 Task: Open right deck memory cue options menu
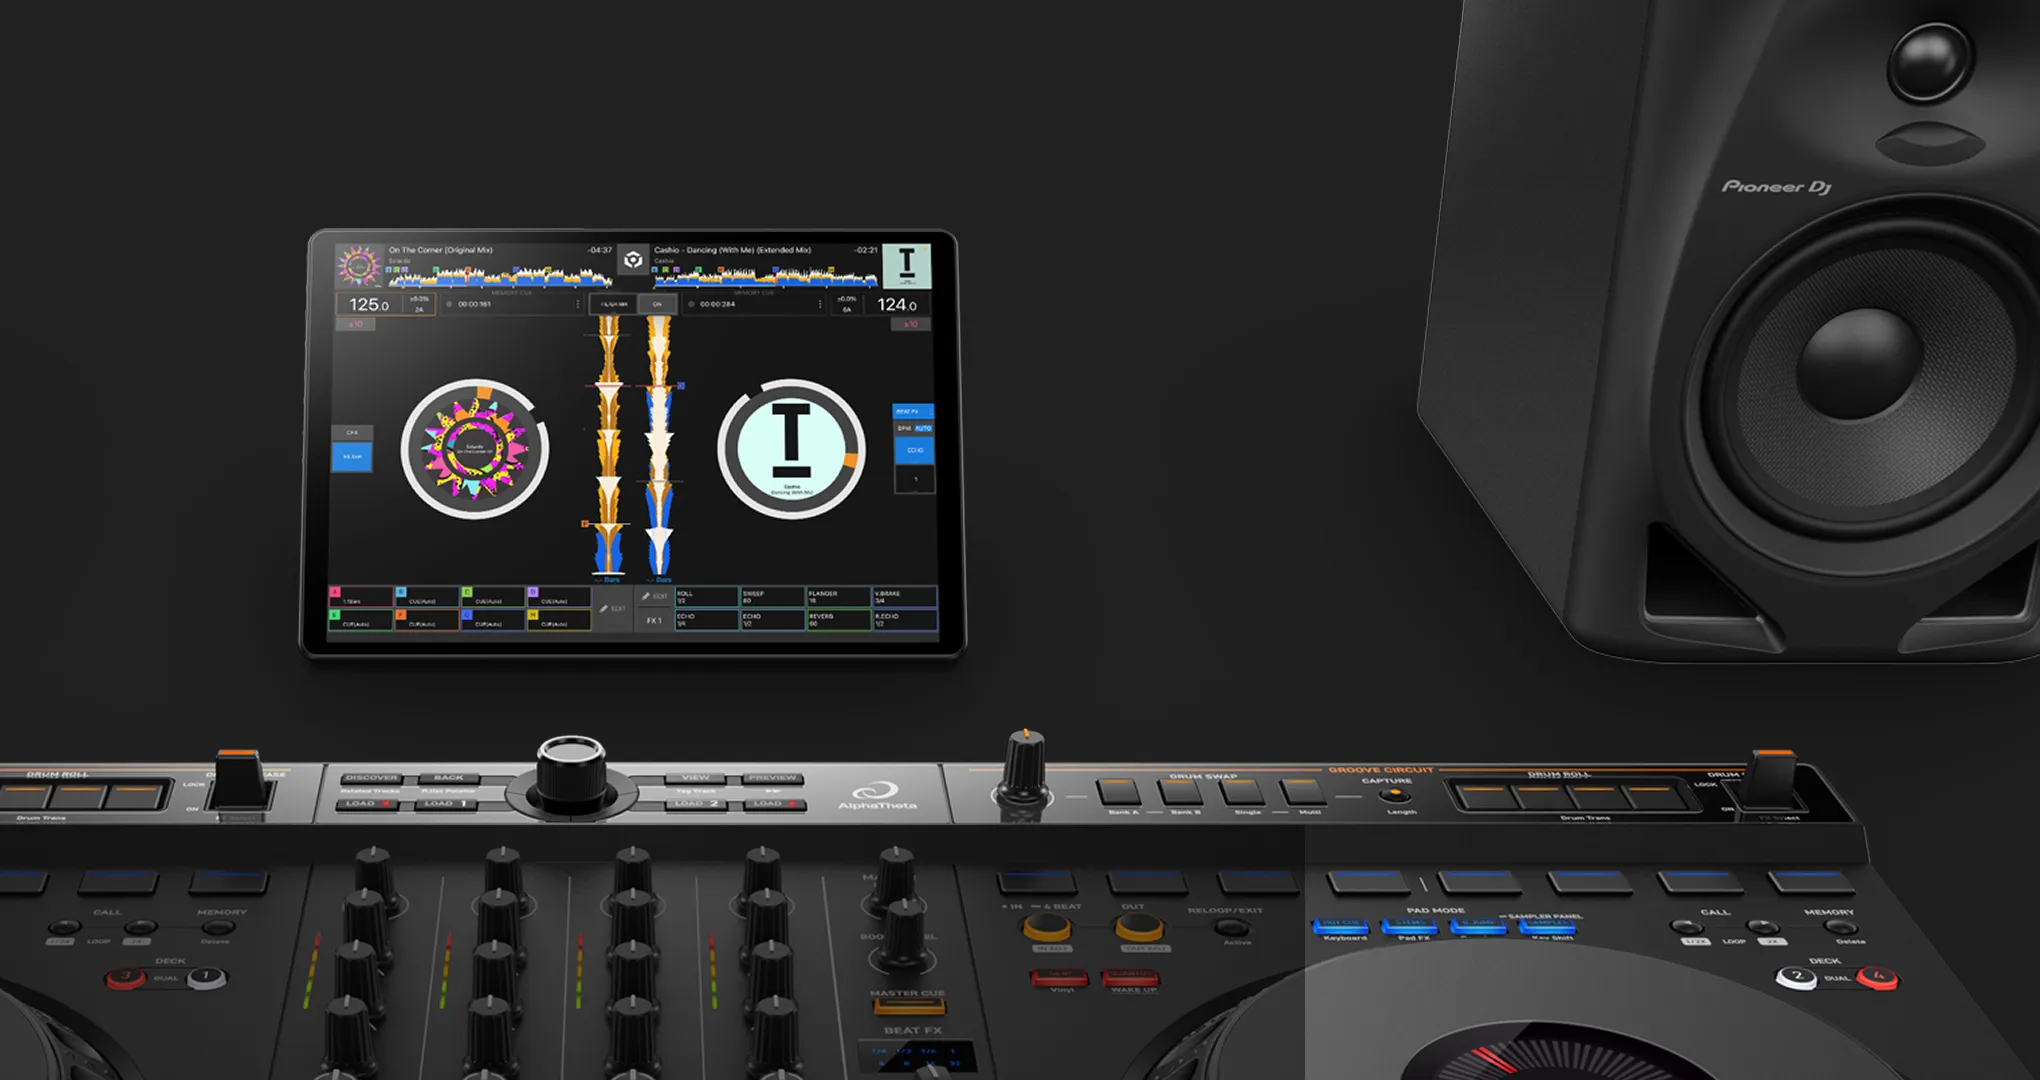(820, 304)
